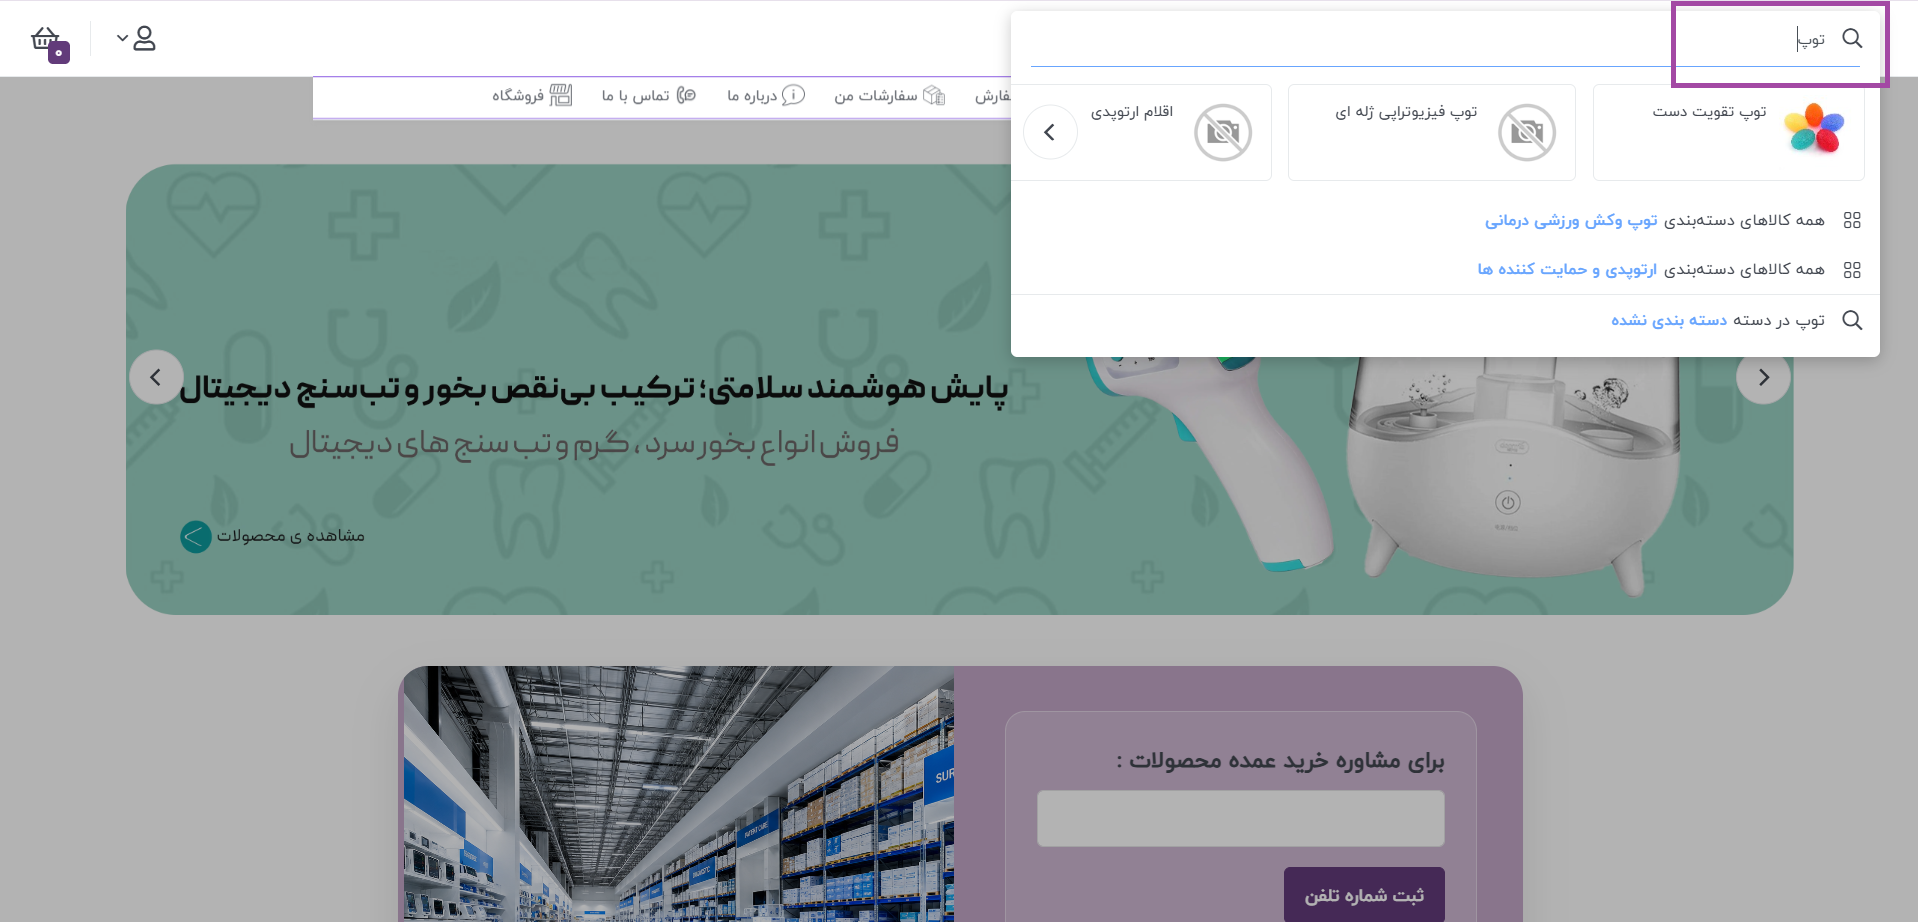Click magnifier icon beside دسته بندی نشده
This screenshot has height=922, width=1918.
[1852, 320]
